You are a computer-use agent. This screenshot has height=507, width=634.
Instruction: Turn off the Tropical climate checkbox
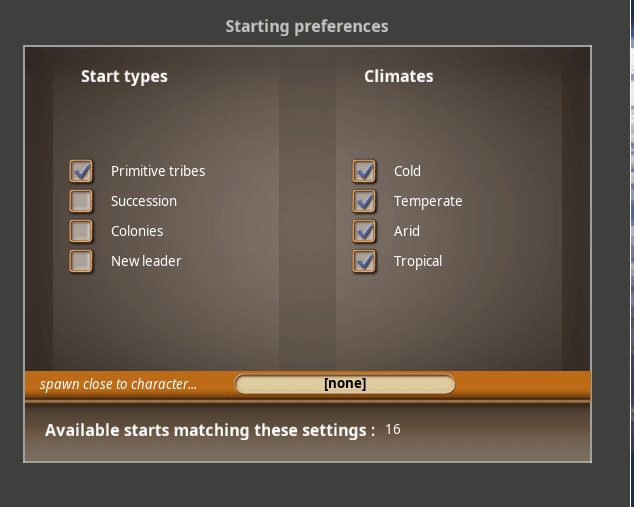click(365, 261)
